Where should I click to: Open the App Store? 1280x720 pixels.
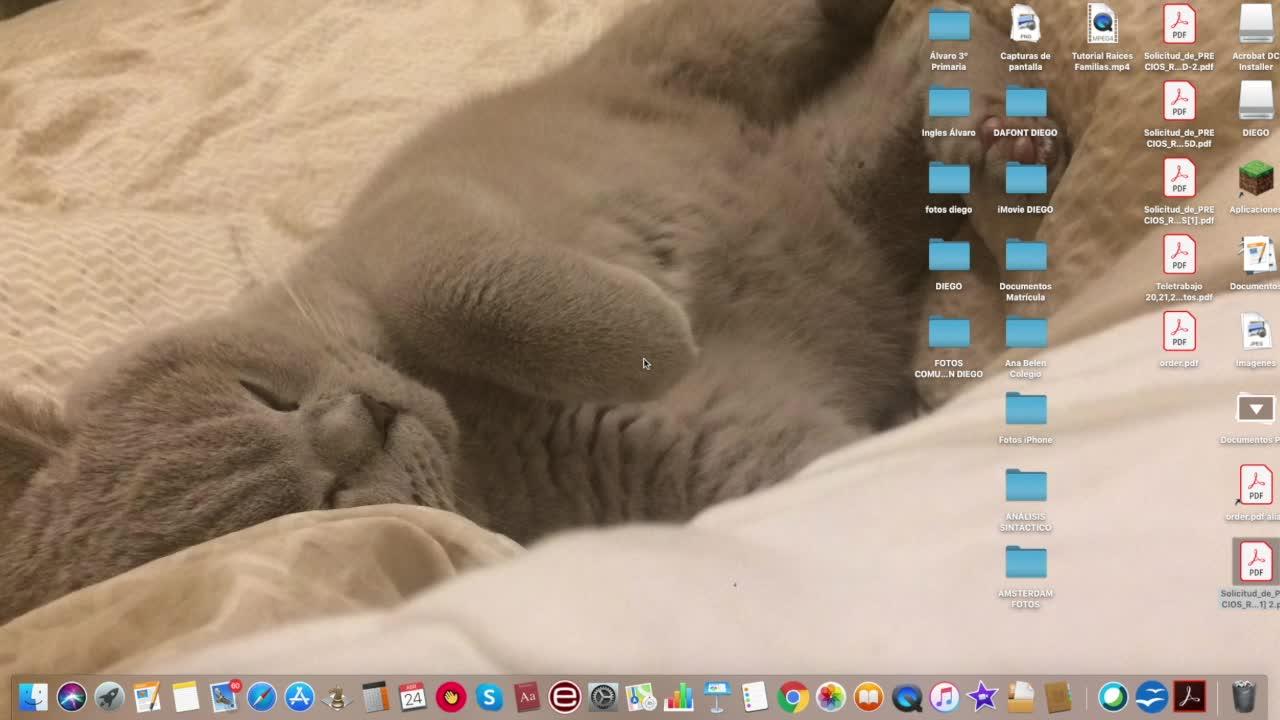coord(299,696)
